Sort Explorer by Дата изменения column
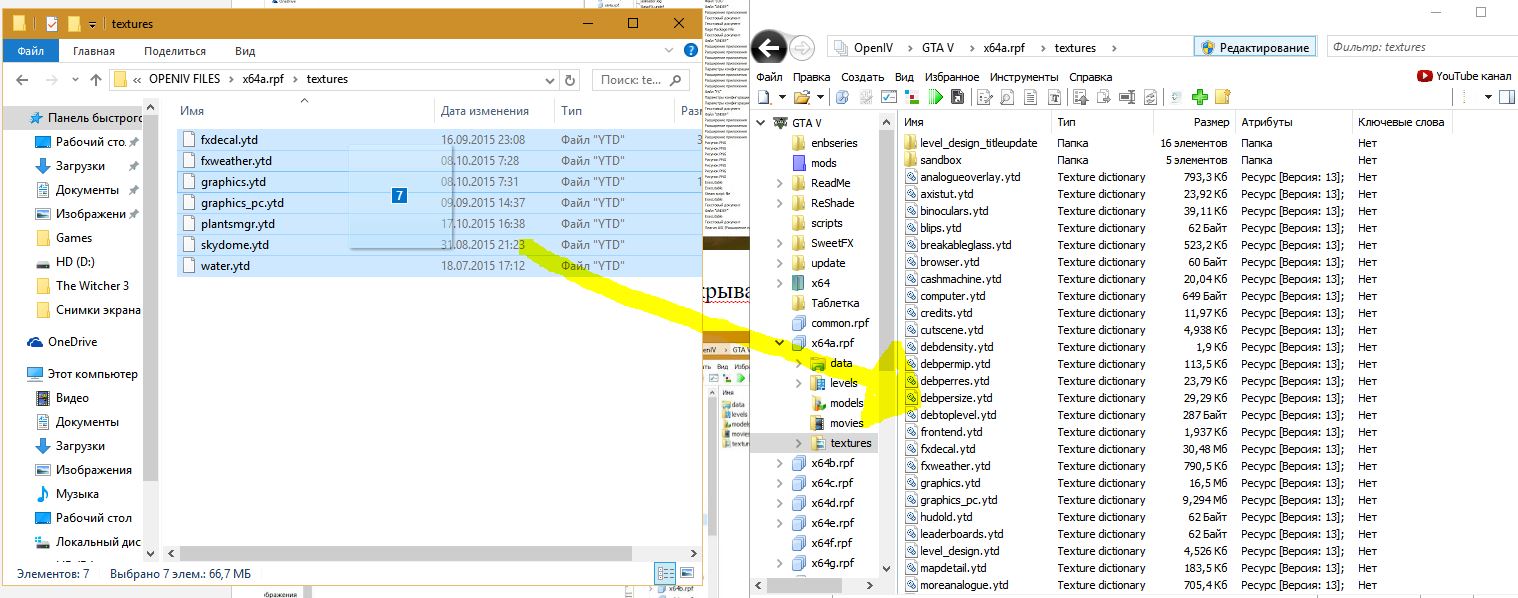Image resolution: width=1518 pixels, height=598 pixels. tap(485, 111)
